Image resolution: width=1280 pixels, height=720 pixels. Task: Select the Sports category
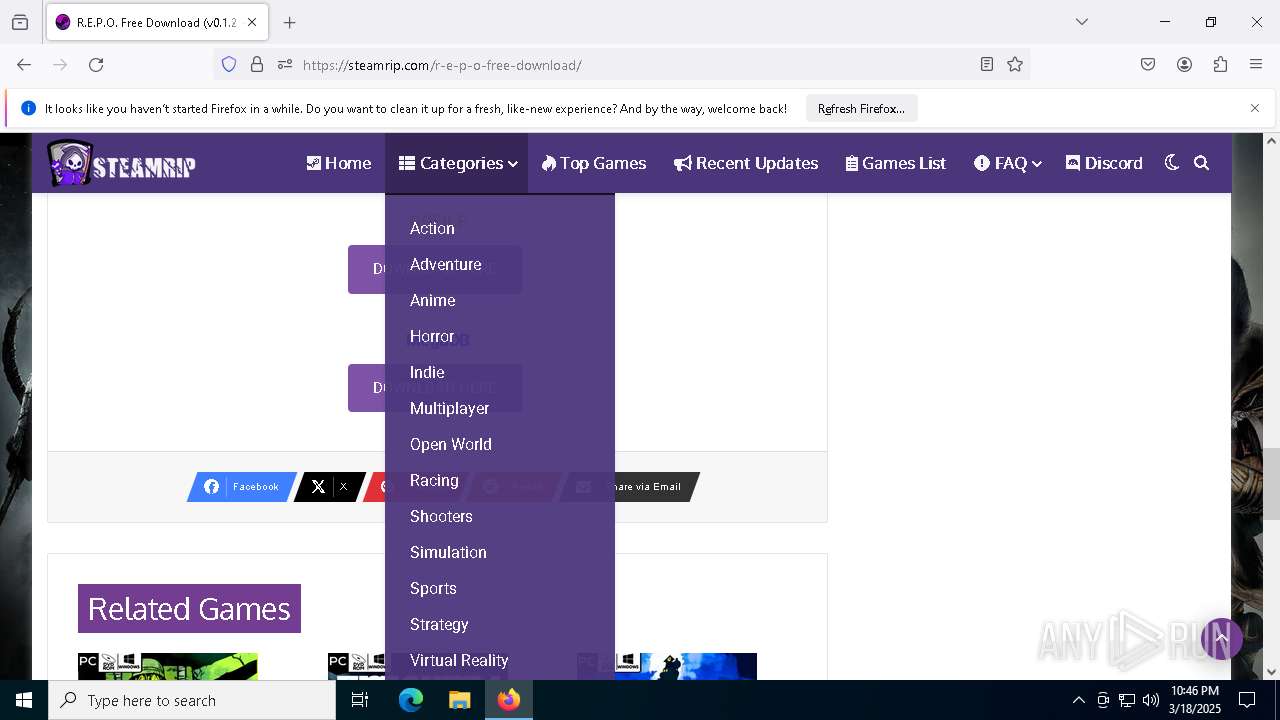pyautogui.click(x=433, y=588)
